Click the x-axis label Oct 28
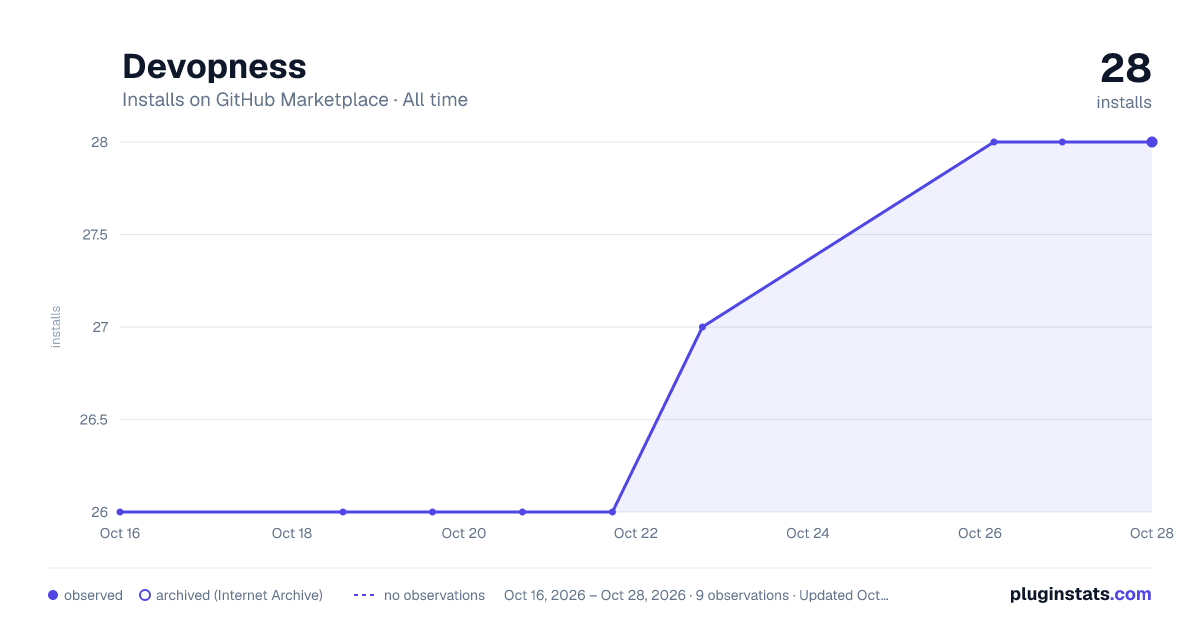The width and height of the screenshot is (1200, 630). point(1151,533)
